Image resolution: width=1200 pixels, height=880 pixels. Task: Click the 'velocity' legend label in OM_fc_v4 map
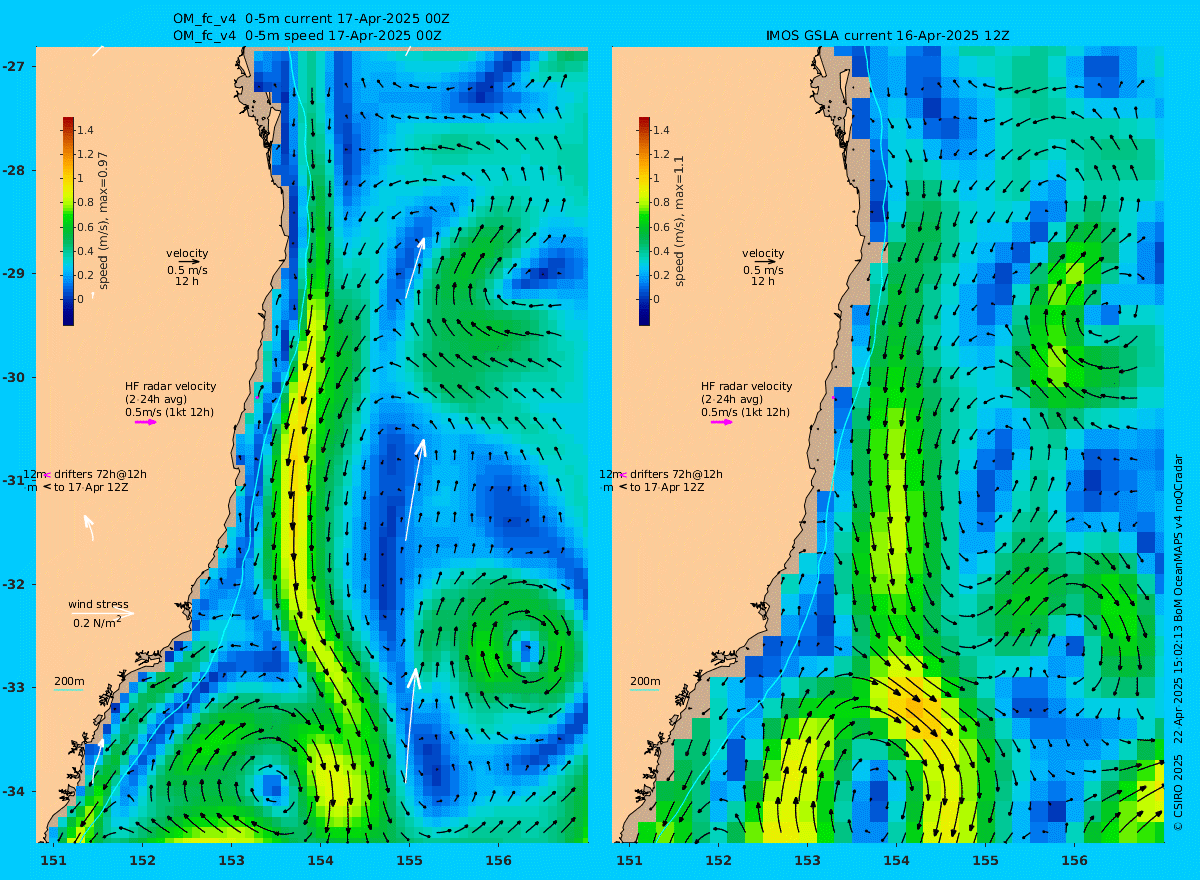[x=187, y=253]
